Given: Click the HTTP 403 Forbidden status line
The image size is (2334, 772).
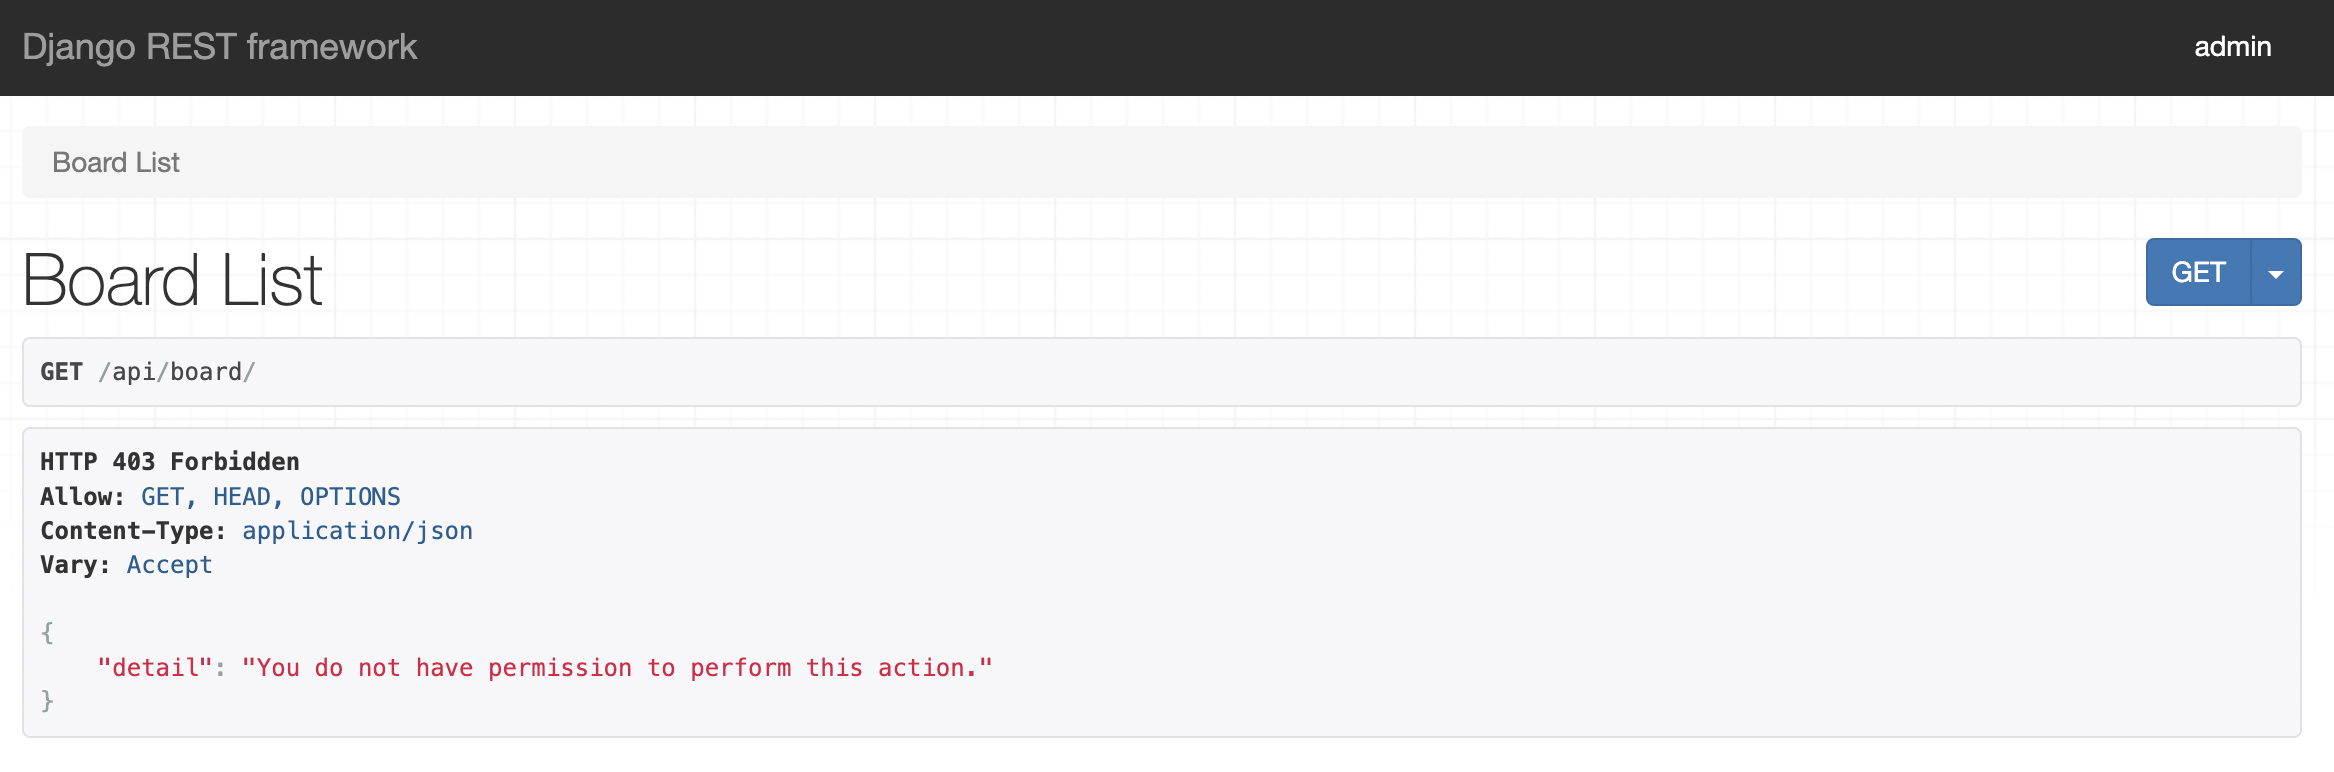Looking at the screenshot, I should pos(170,462).
